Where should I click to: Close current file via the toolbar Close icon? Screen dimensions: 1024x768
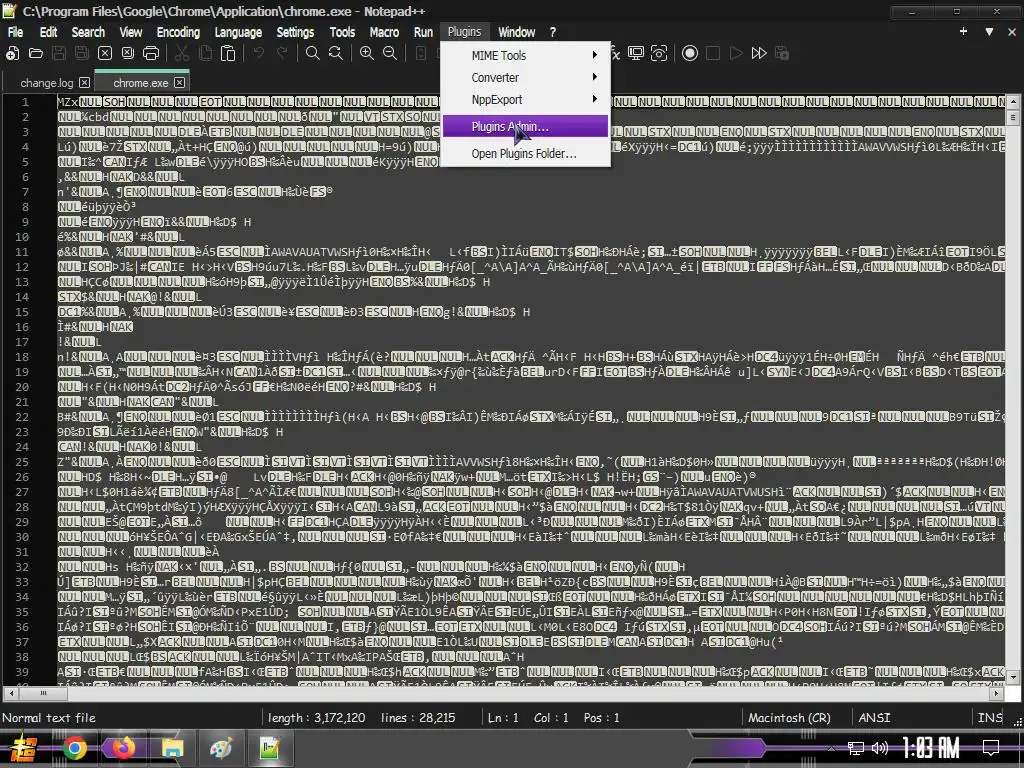(x=104, y=54)
